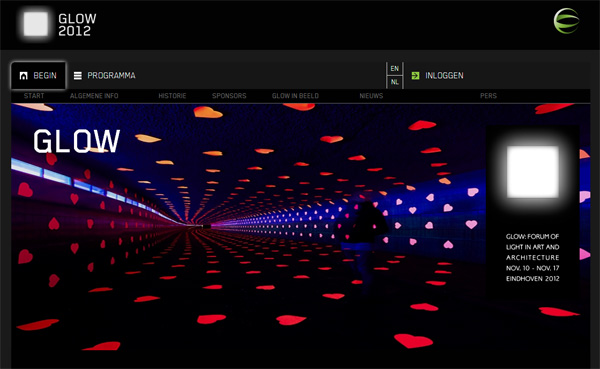This screenshot has width=600, height=369.
Task: Click the 'ARCHITECTURE' text line
Action: (x=532, y=258)
